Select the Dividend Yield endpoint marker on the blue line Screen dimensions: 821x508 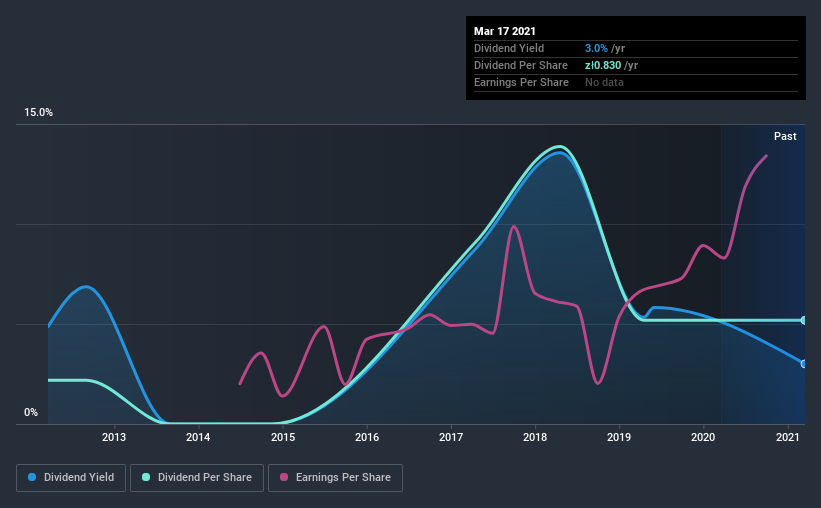pos(803,363)
